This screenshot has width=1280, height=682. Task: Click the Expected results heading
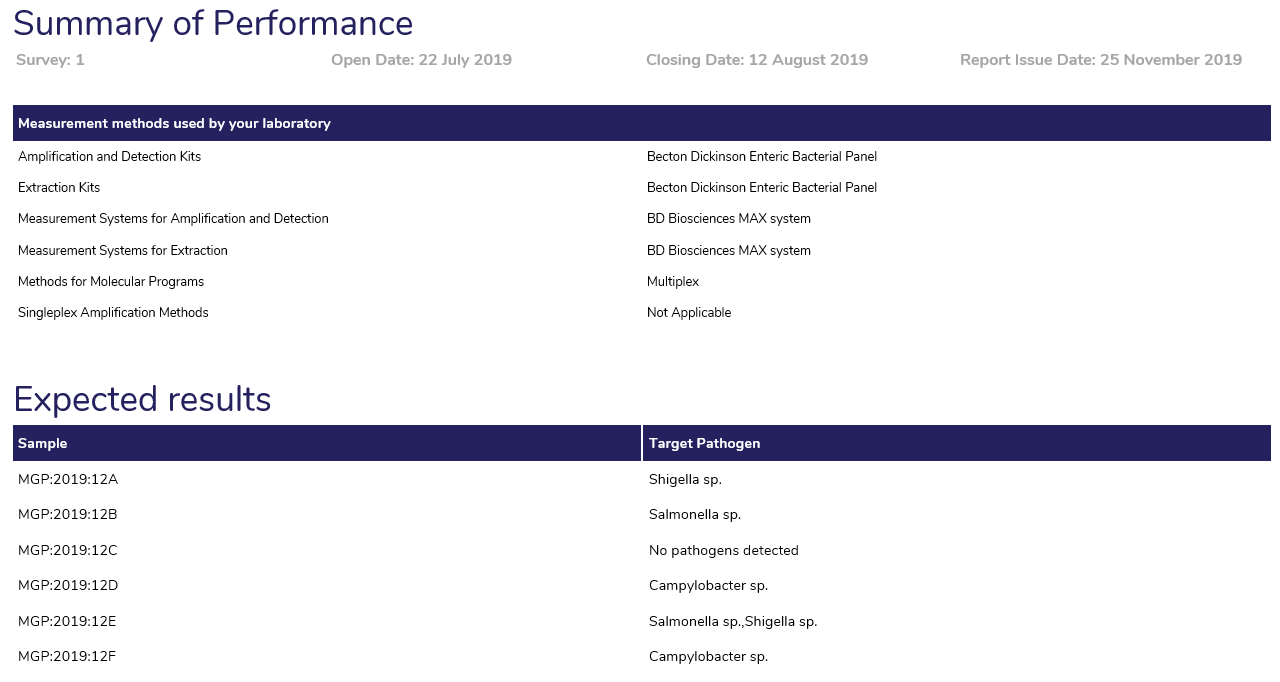point(142,399)
